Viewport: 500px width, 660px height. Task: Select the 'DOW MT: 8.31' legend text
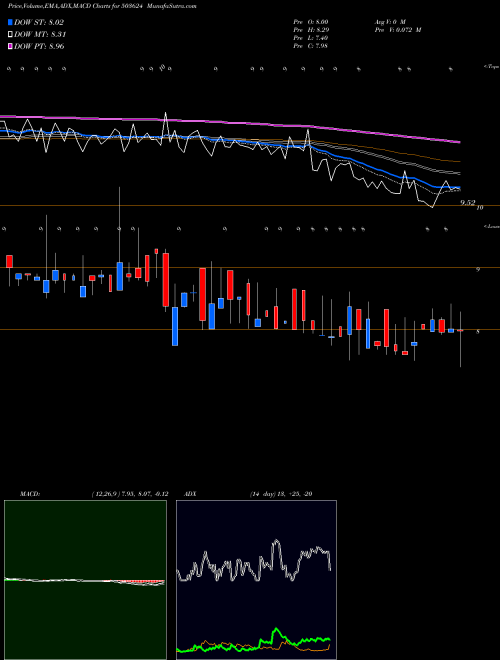point(40,35)
